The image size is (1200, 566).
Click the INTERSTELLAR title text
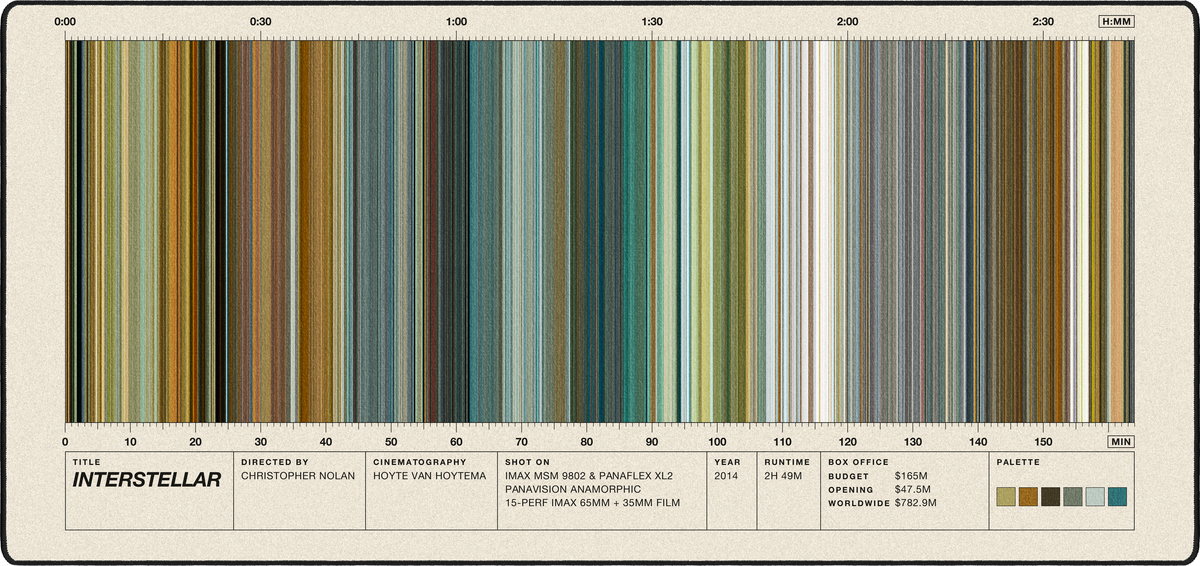146,480
